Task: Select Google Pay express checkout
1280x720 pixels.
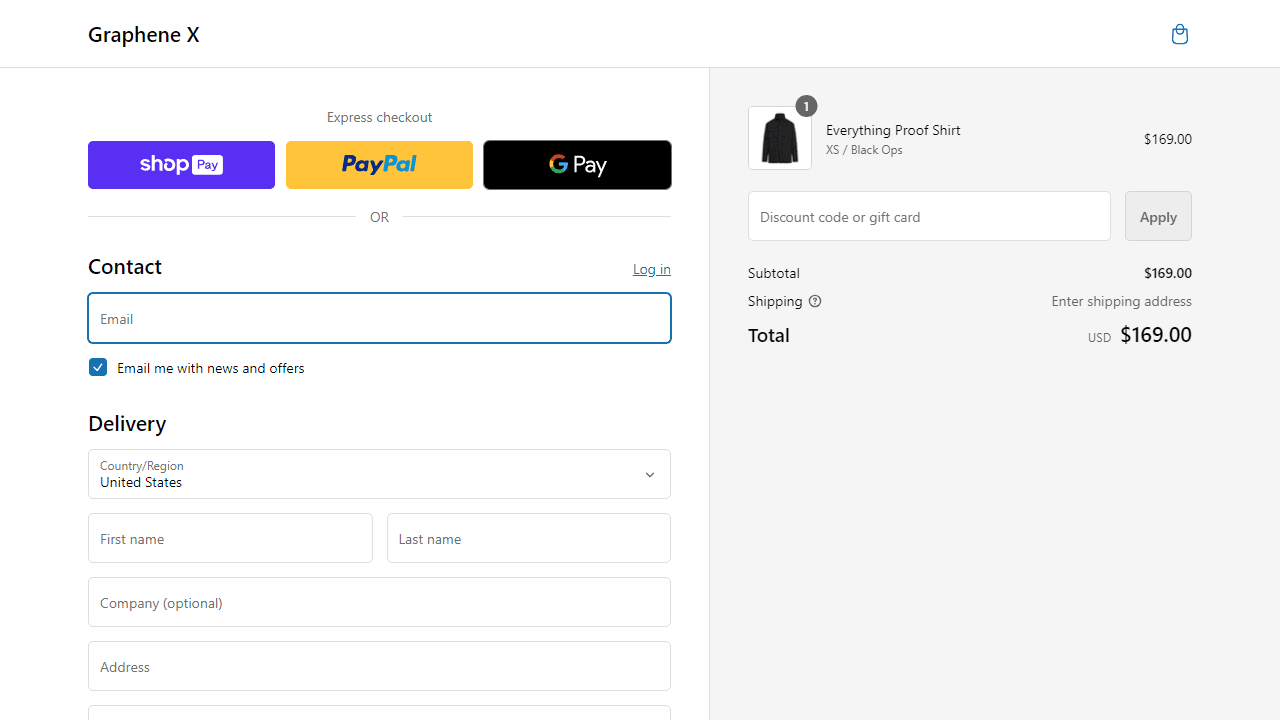Action: coord(577,165)
